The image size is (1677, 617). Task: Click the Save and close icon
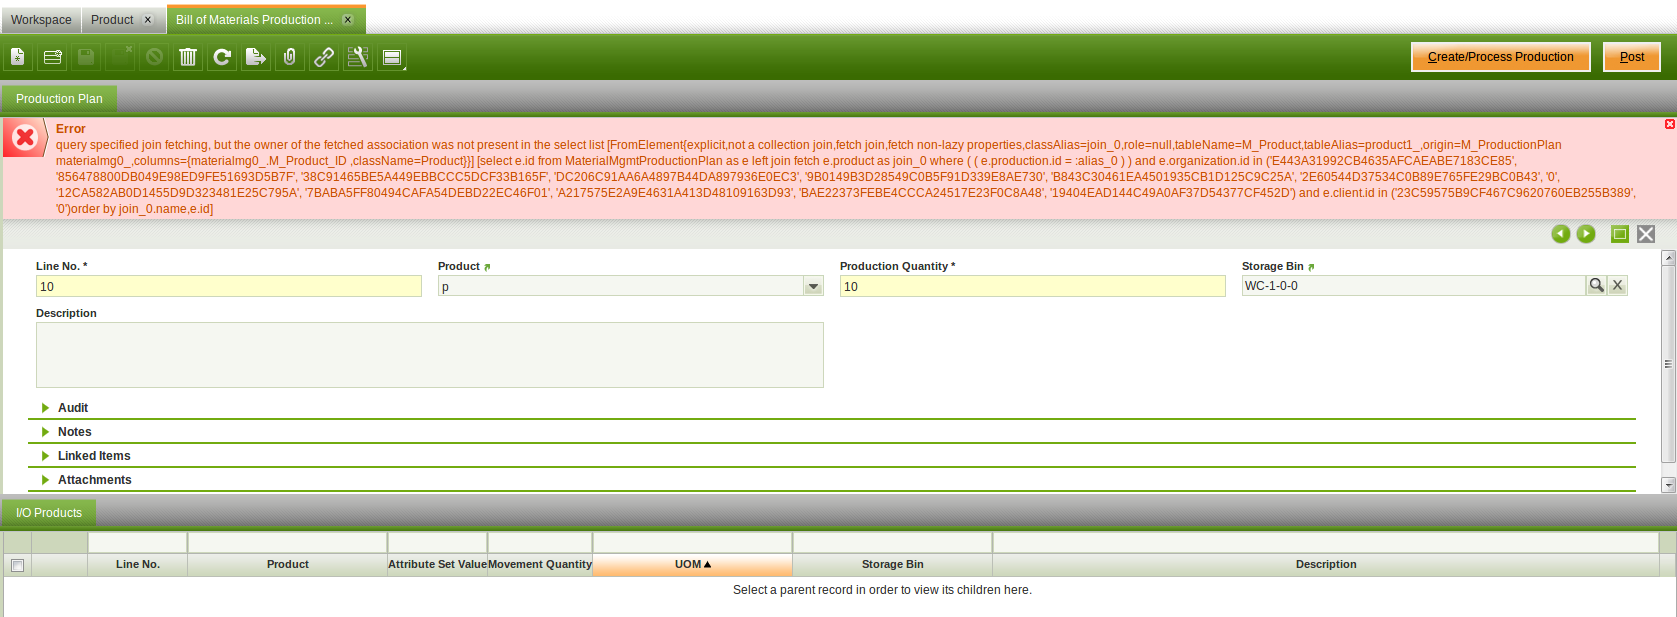[120, 57]
